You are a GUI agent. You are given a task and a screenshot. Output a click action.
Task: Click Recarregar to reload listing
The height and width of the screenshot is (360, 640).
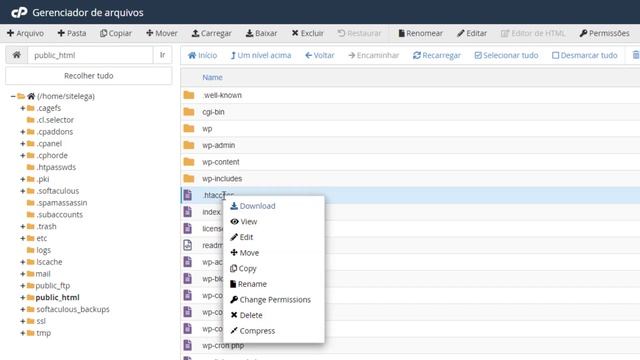click(x=437, y=56)
